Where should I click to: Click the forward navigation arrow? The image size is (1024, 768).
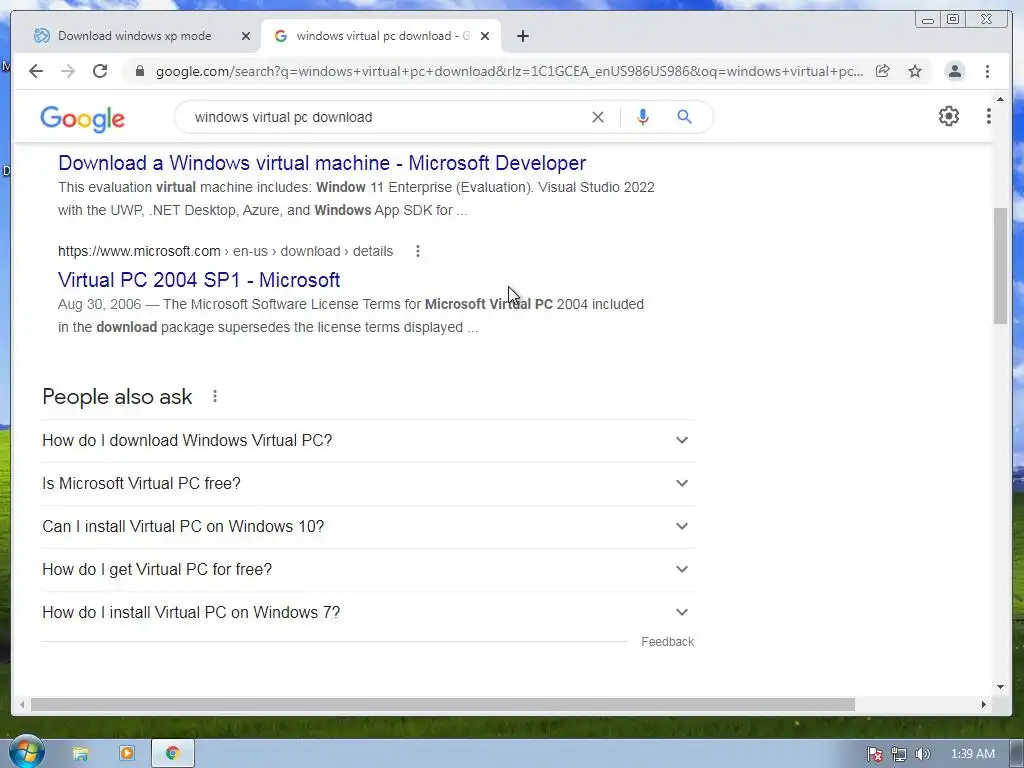point(68,71)
